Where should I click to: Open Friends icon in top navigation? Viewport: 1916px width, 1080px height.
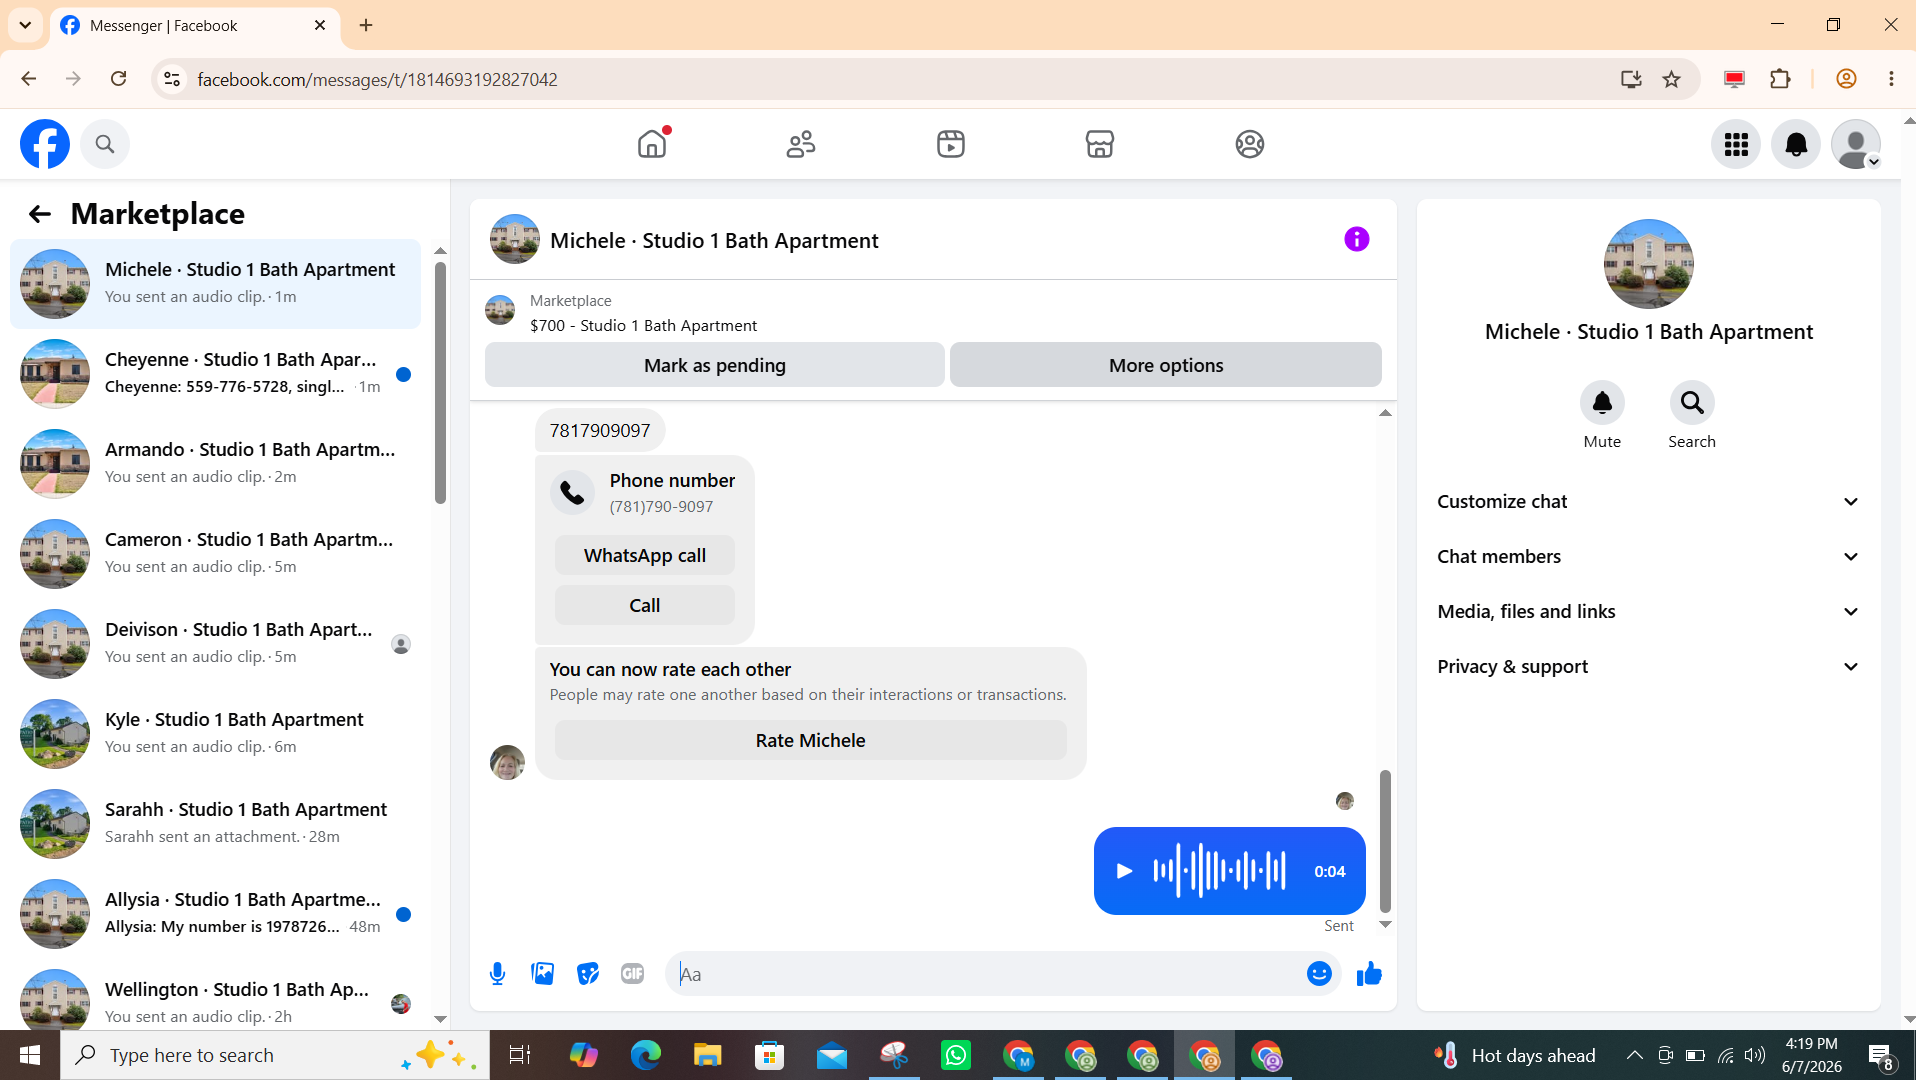pos(801,144)
